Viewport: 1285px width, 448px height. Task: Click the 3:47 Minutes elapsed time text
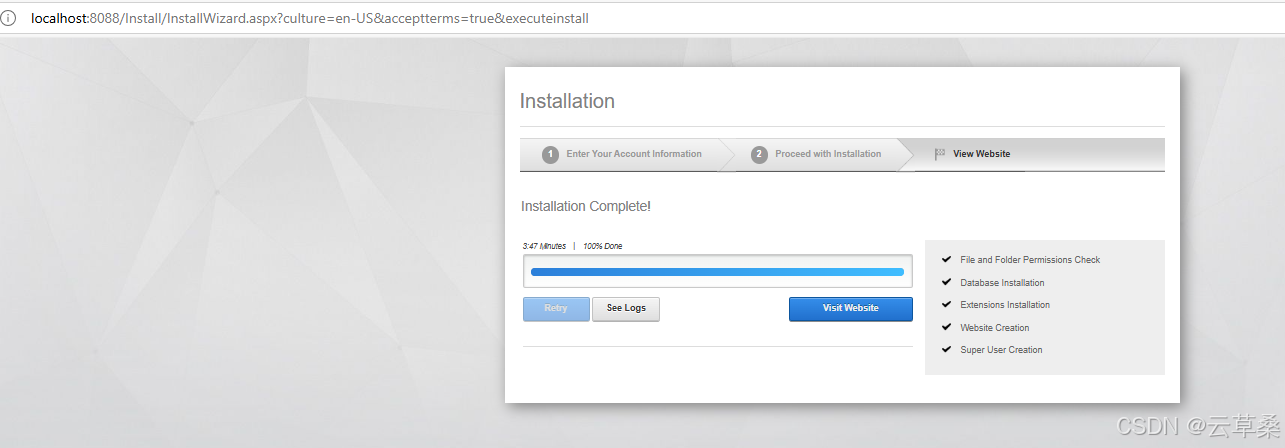click(x=544, y=246)
